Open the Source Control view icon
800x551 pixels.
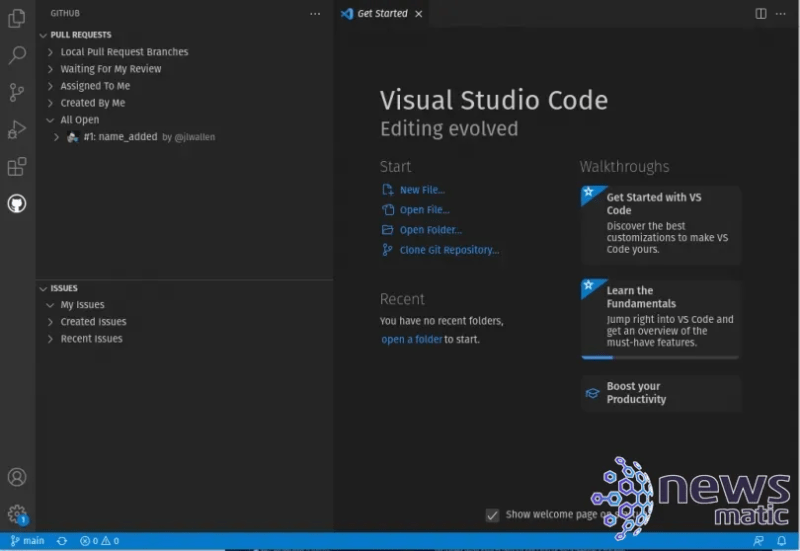(17, 92)
